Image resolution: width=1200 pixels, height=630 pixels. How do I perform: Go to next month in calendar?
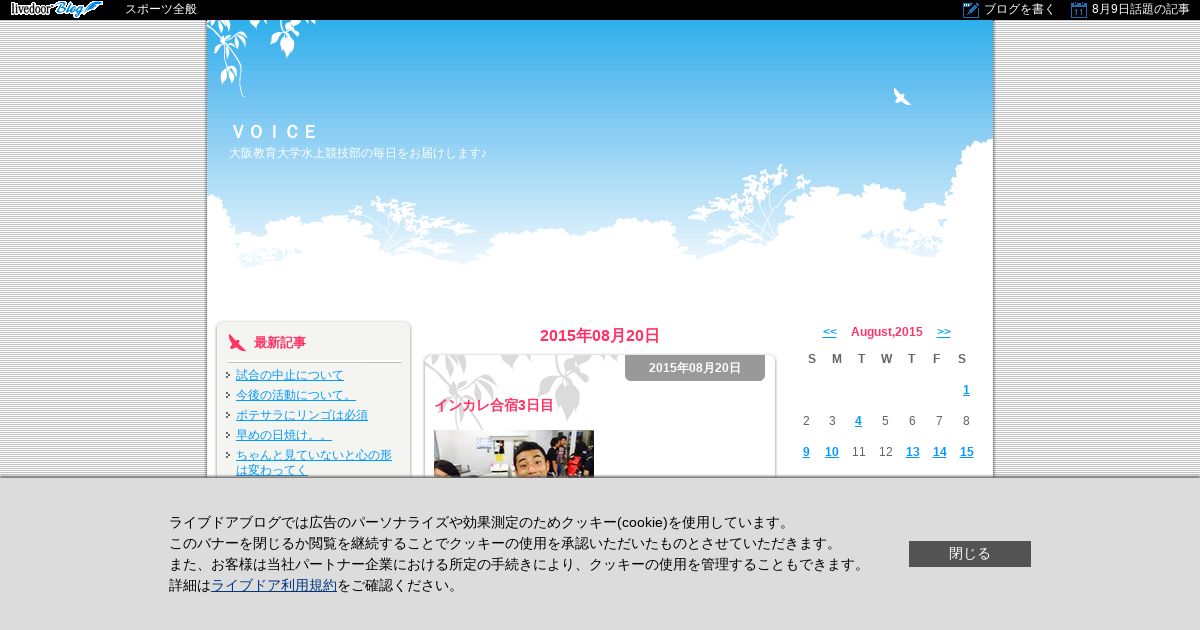point(944,332)
